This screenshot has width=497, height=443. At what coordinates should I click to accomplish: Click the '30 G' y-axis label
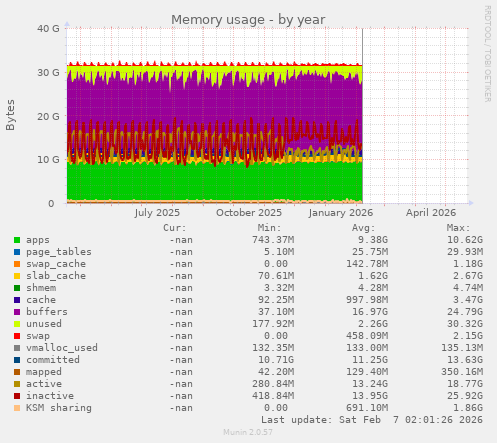point(48,72)
